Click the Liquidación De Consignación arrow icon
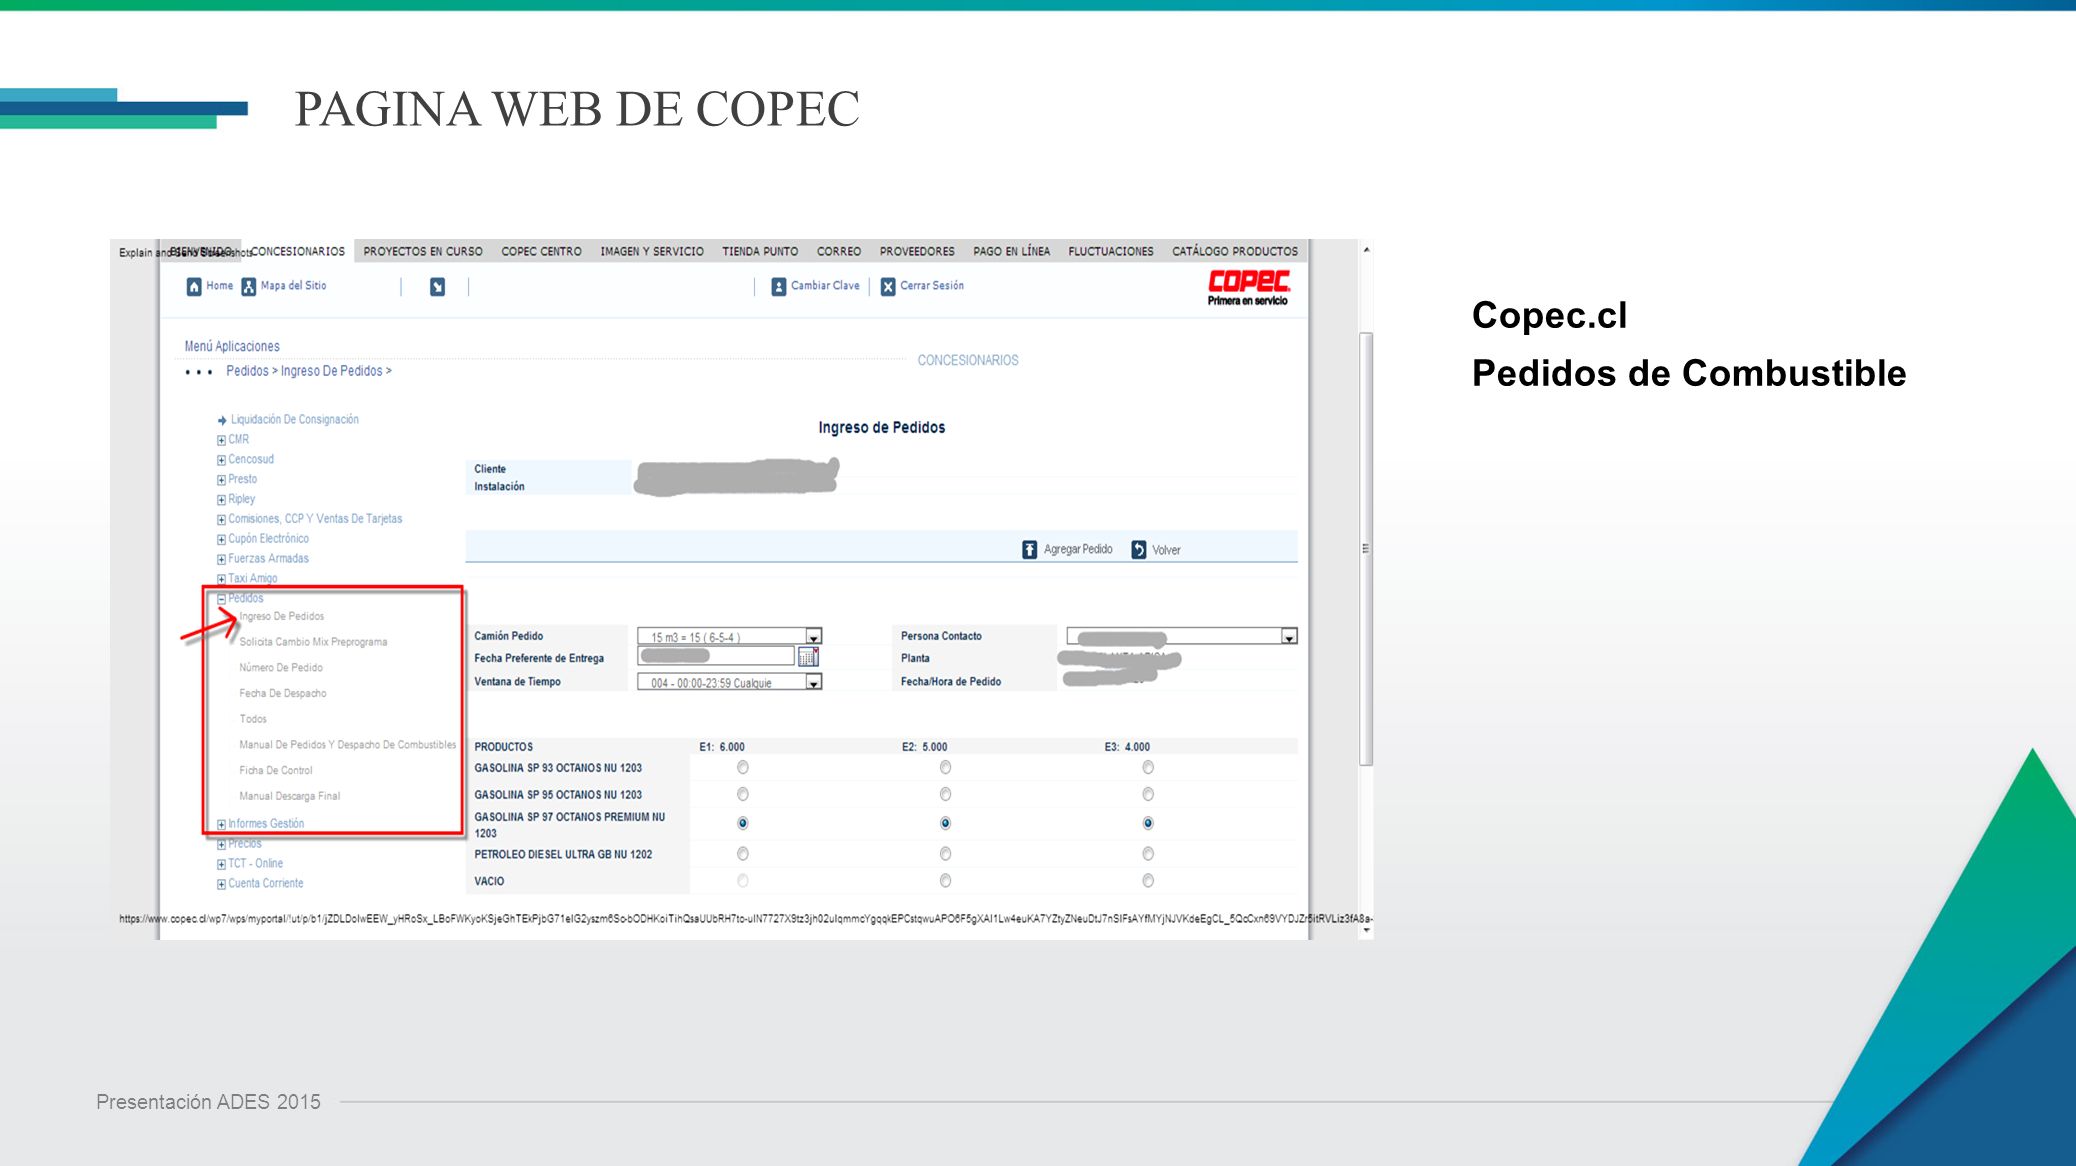Viewport: 2076px width, 1166px height. tap(222, 420)
